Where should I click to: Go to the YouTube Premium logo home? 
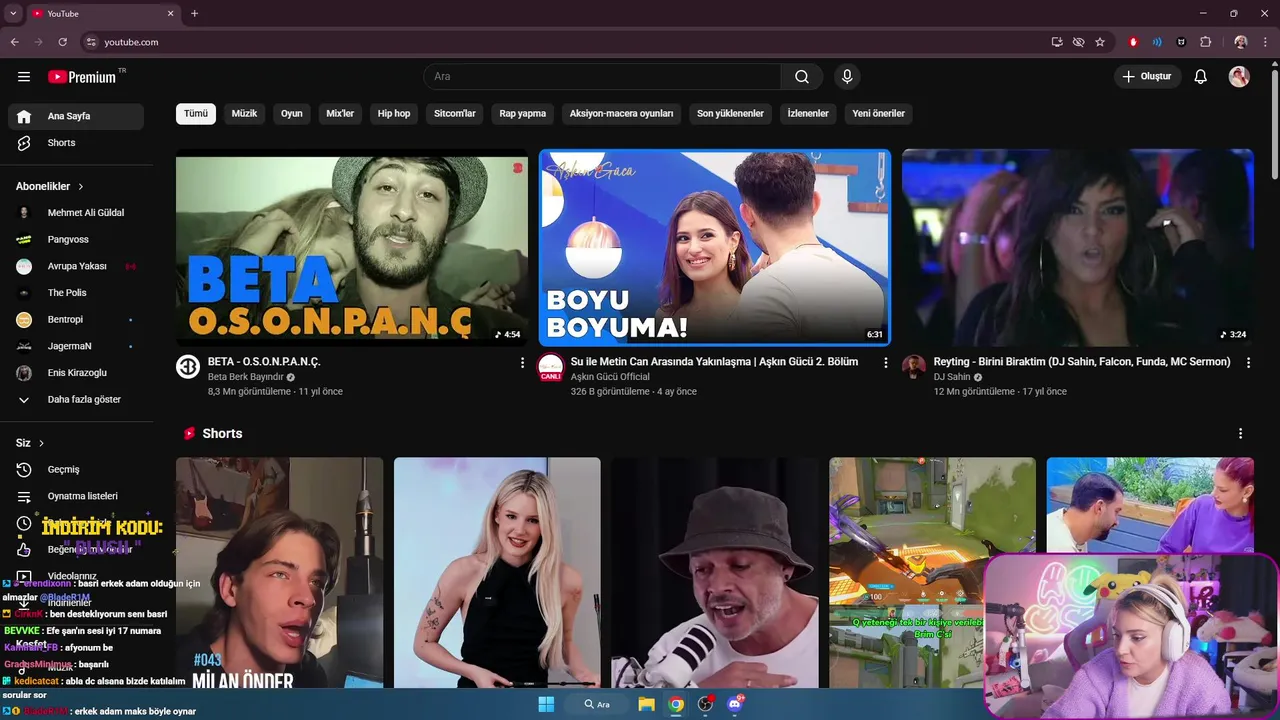coord(83,77)
